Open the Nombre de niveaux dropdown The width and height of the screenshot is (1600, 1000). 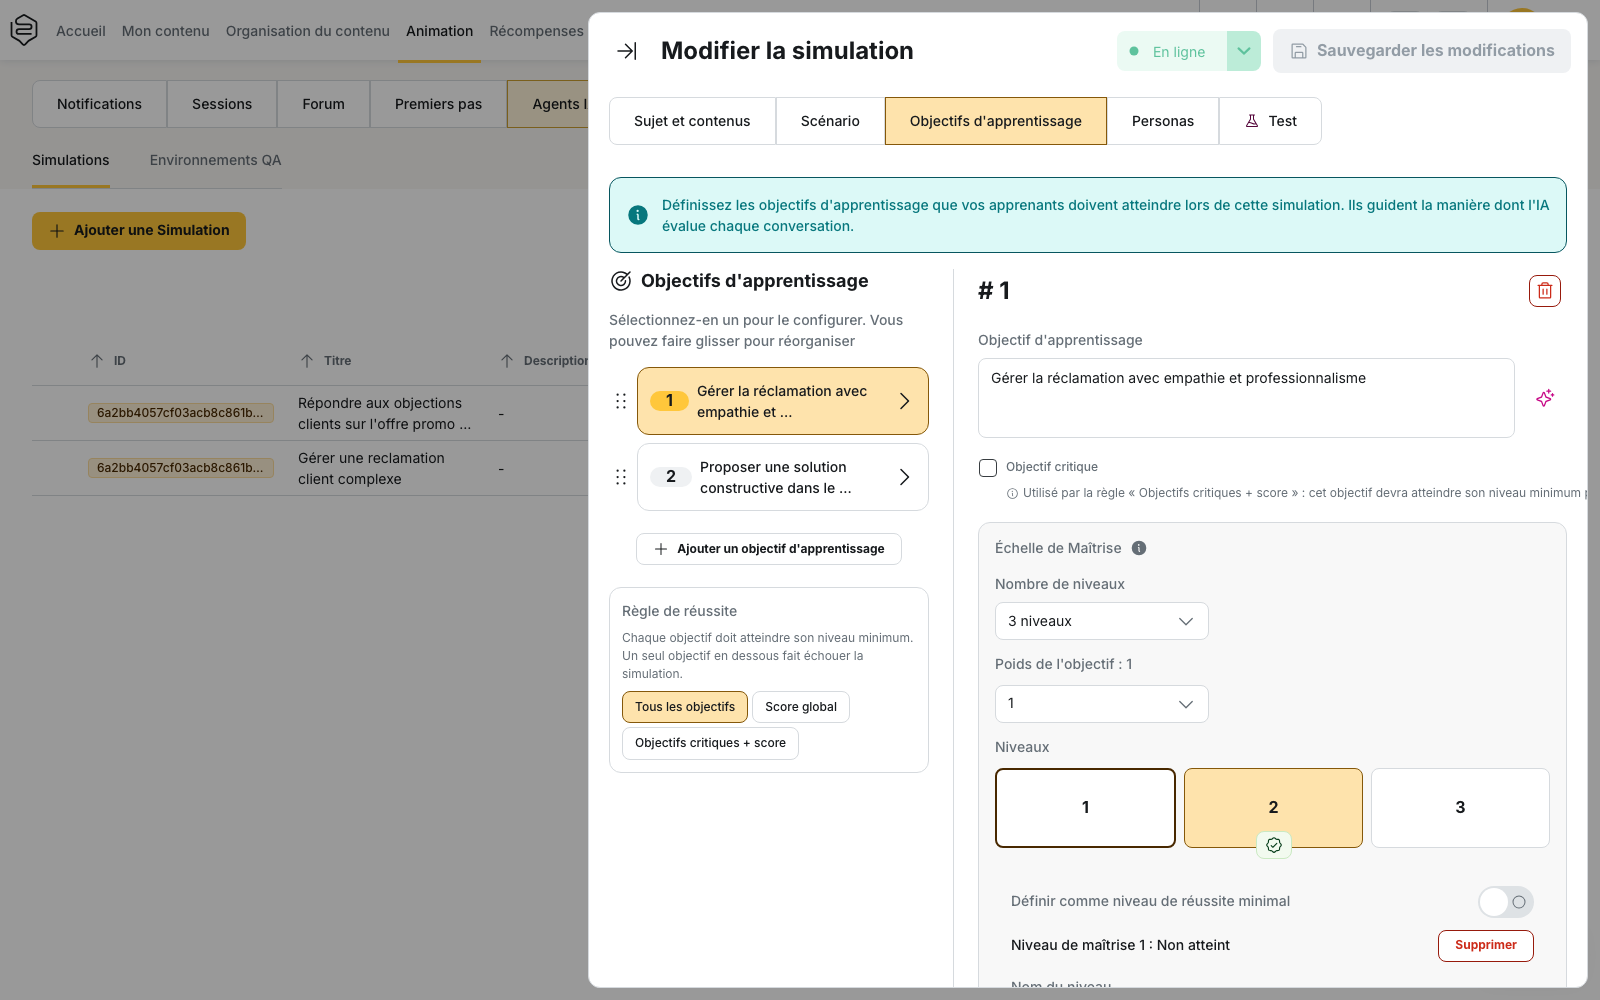1102,621
